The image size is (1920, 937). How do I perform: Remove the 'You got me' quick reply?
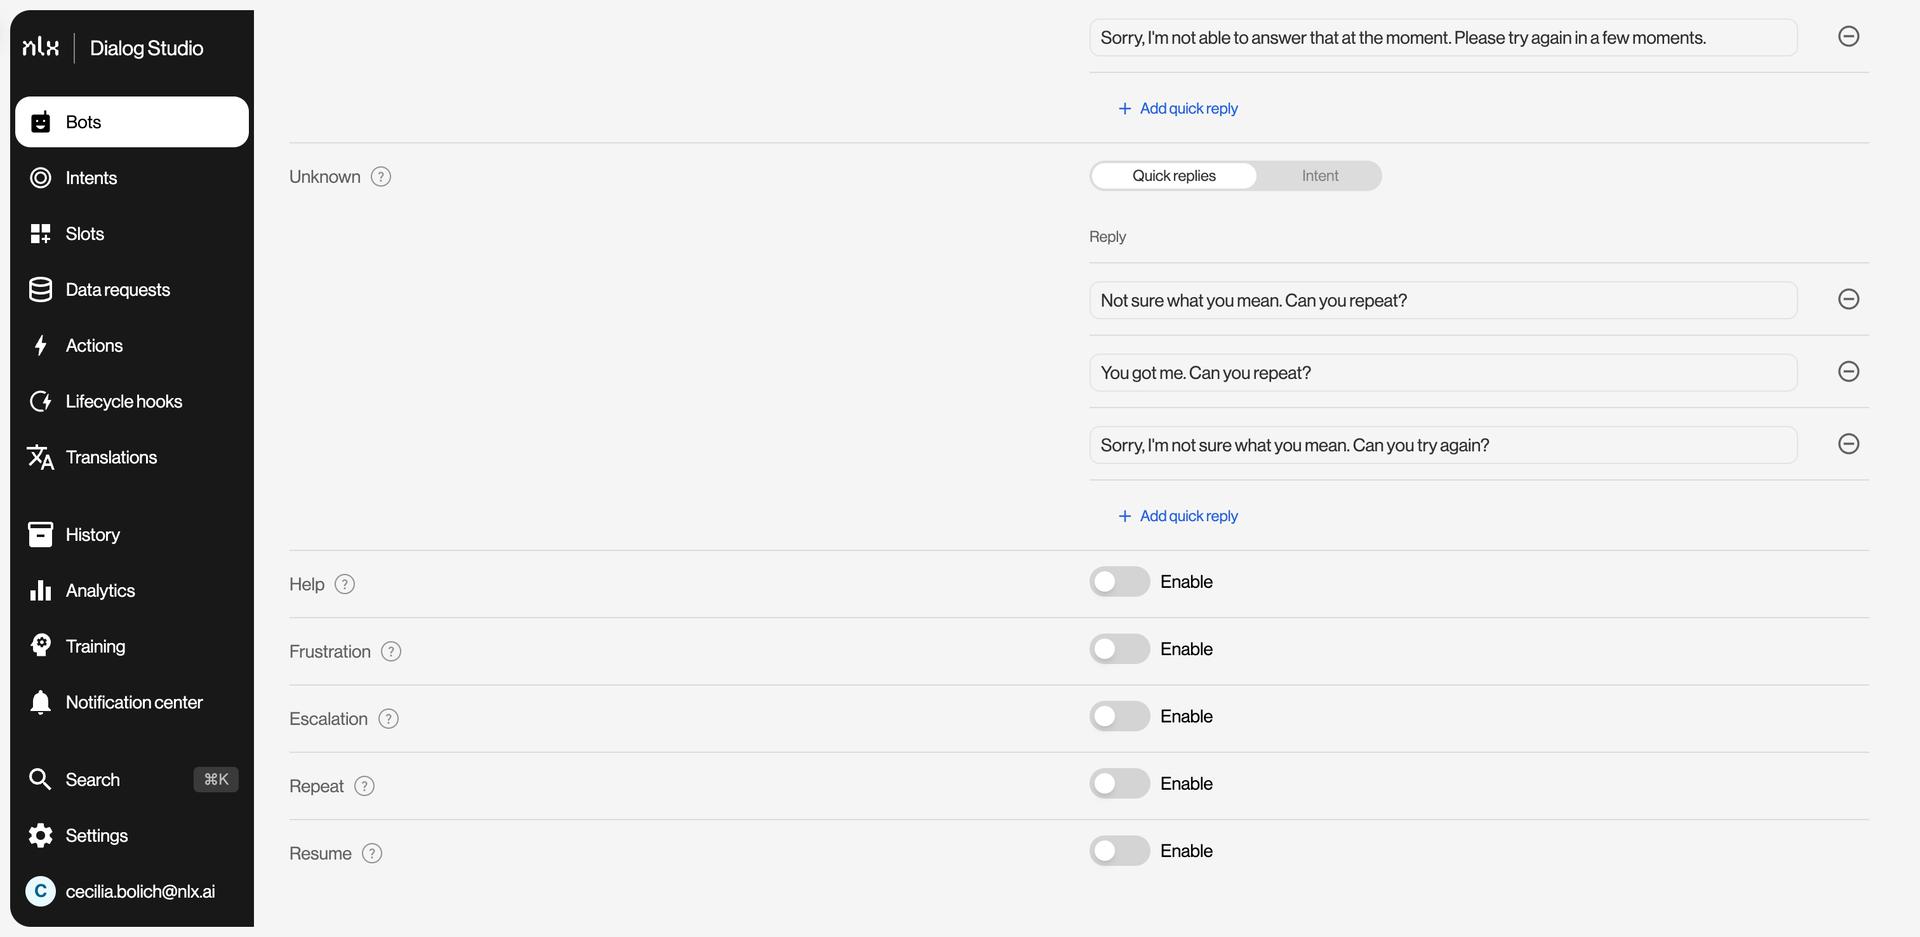pos(1848,371)
